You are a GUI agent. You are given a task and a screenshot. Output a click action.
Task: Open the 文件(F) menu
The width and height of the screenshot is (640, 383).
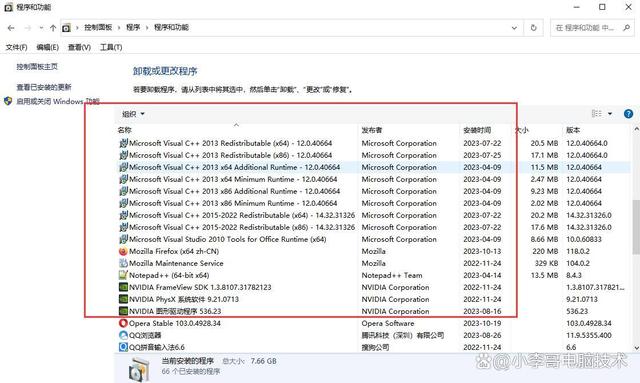click(x=16, y=47)
